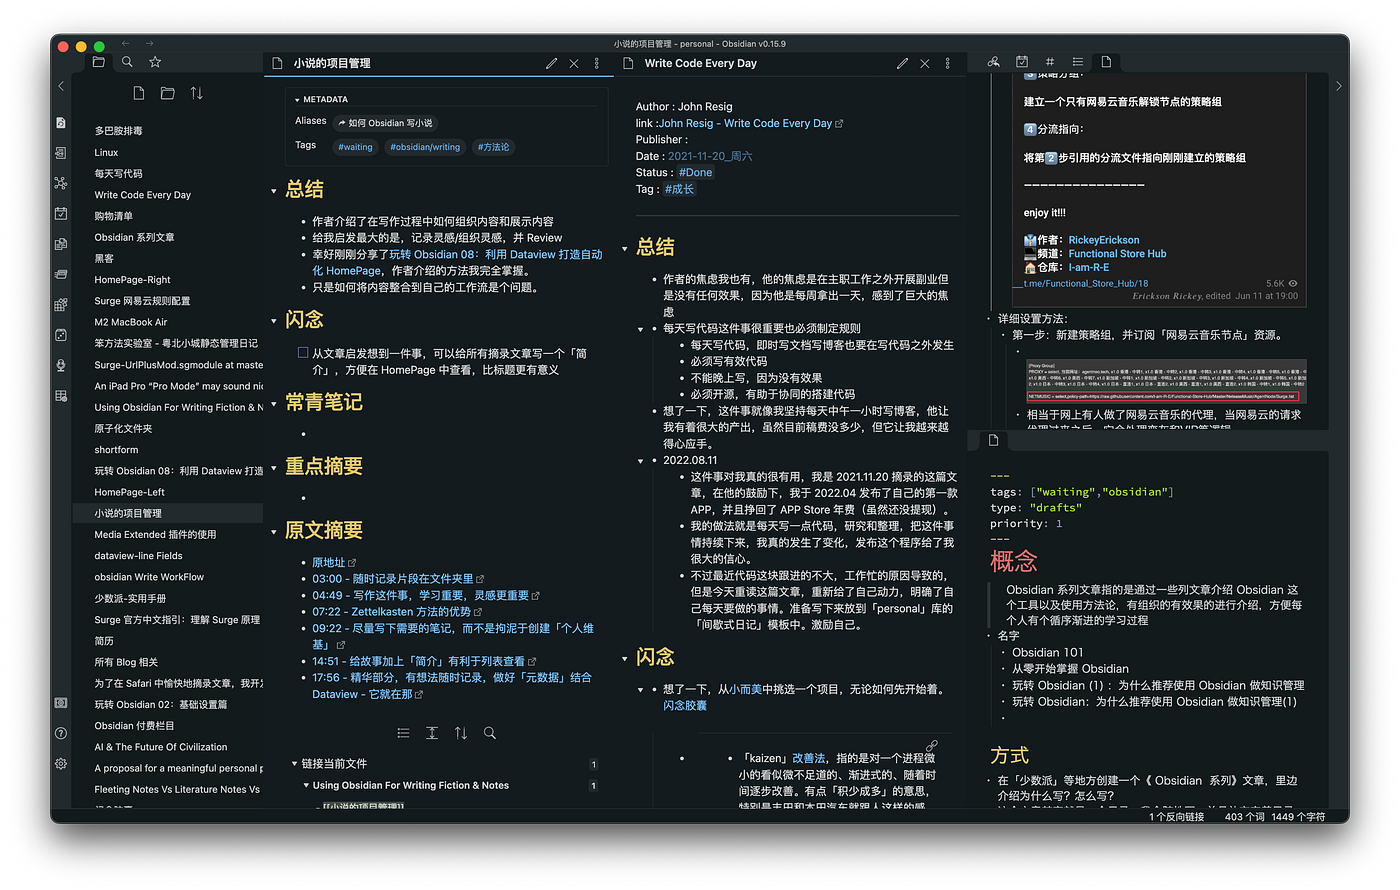Fold 闪念 heading in Write Code pane
This screenshot has width=1400, height=890.
pyautogui.click(x=625, y=658)
